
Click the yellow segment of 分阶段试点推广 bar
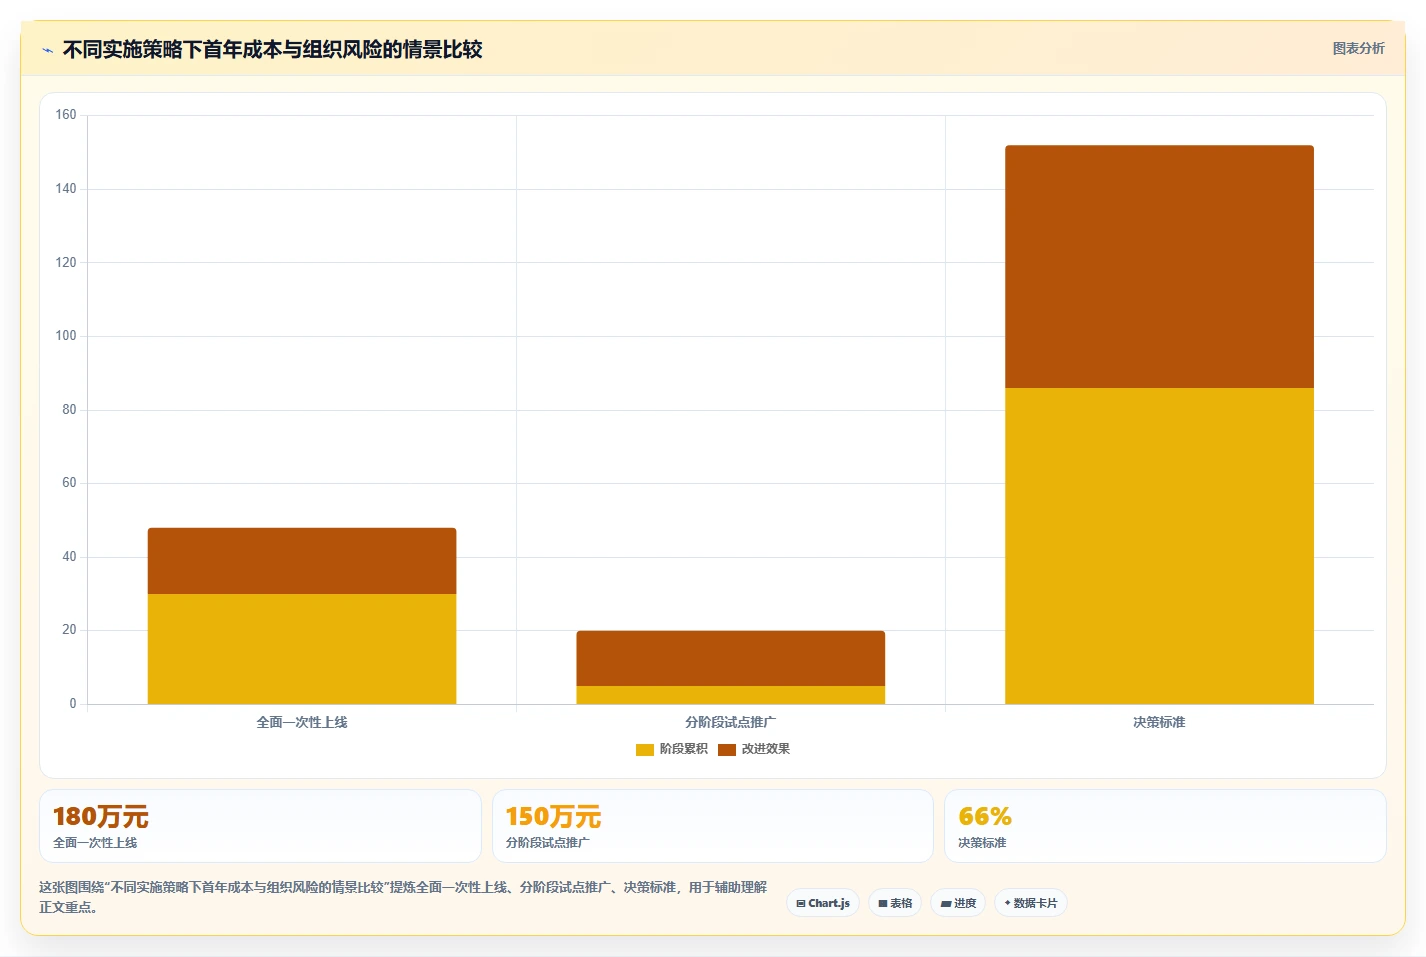coord(730,695)
